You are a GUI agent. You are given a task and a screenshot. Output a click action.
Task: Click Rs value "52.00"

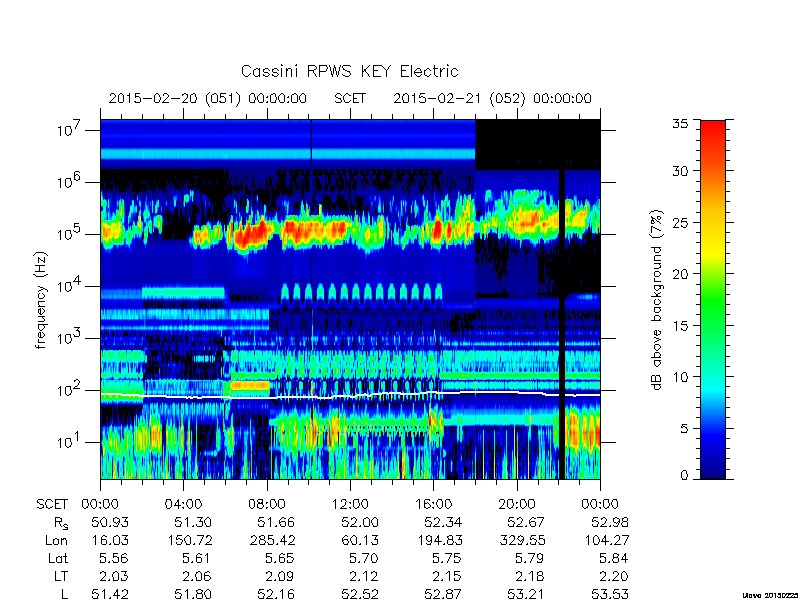(x=359, y=522)
